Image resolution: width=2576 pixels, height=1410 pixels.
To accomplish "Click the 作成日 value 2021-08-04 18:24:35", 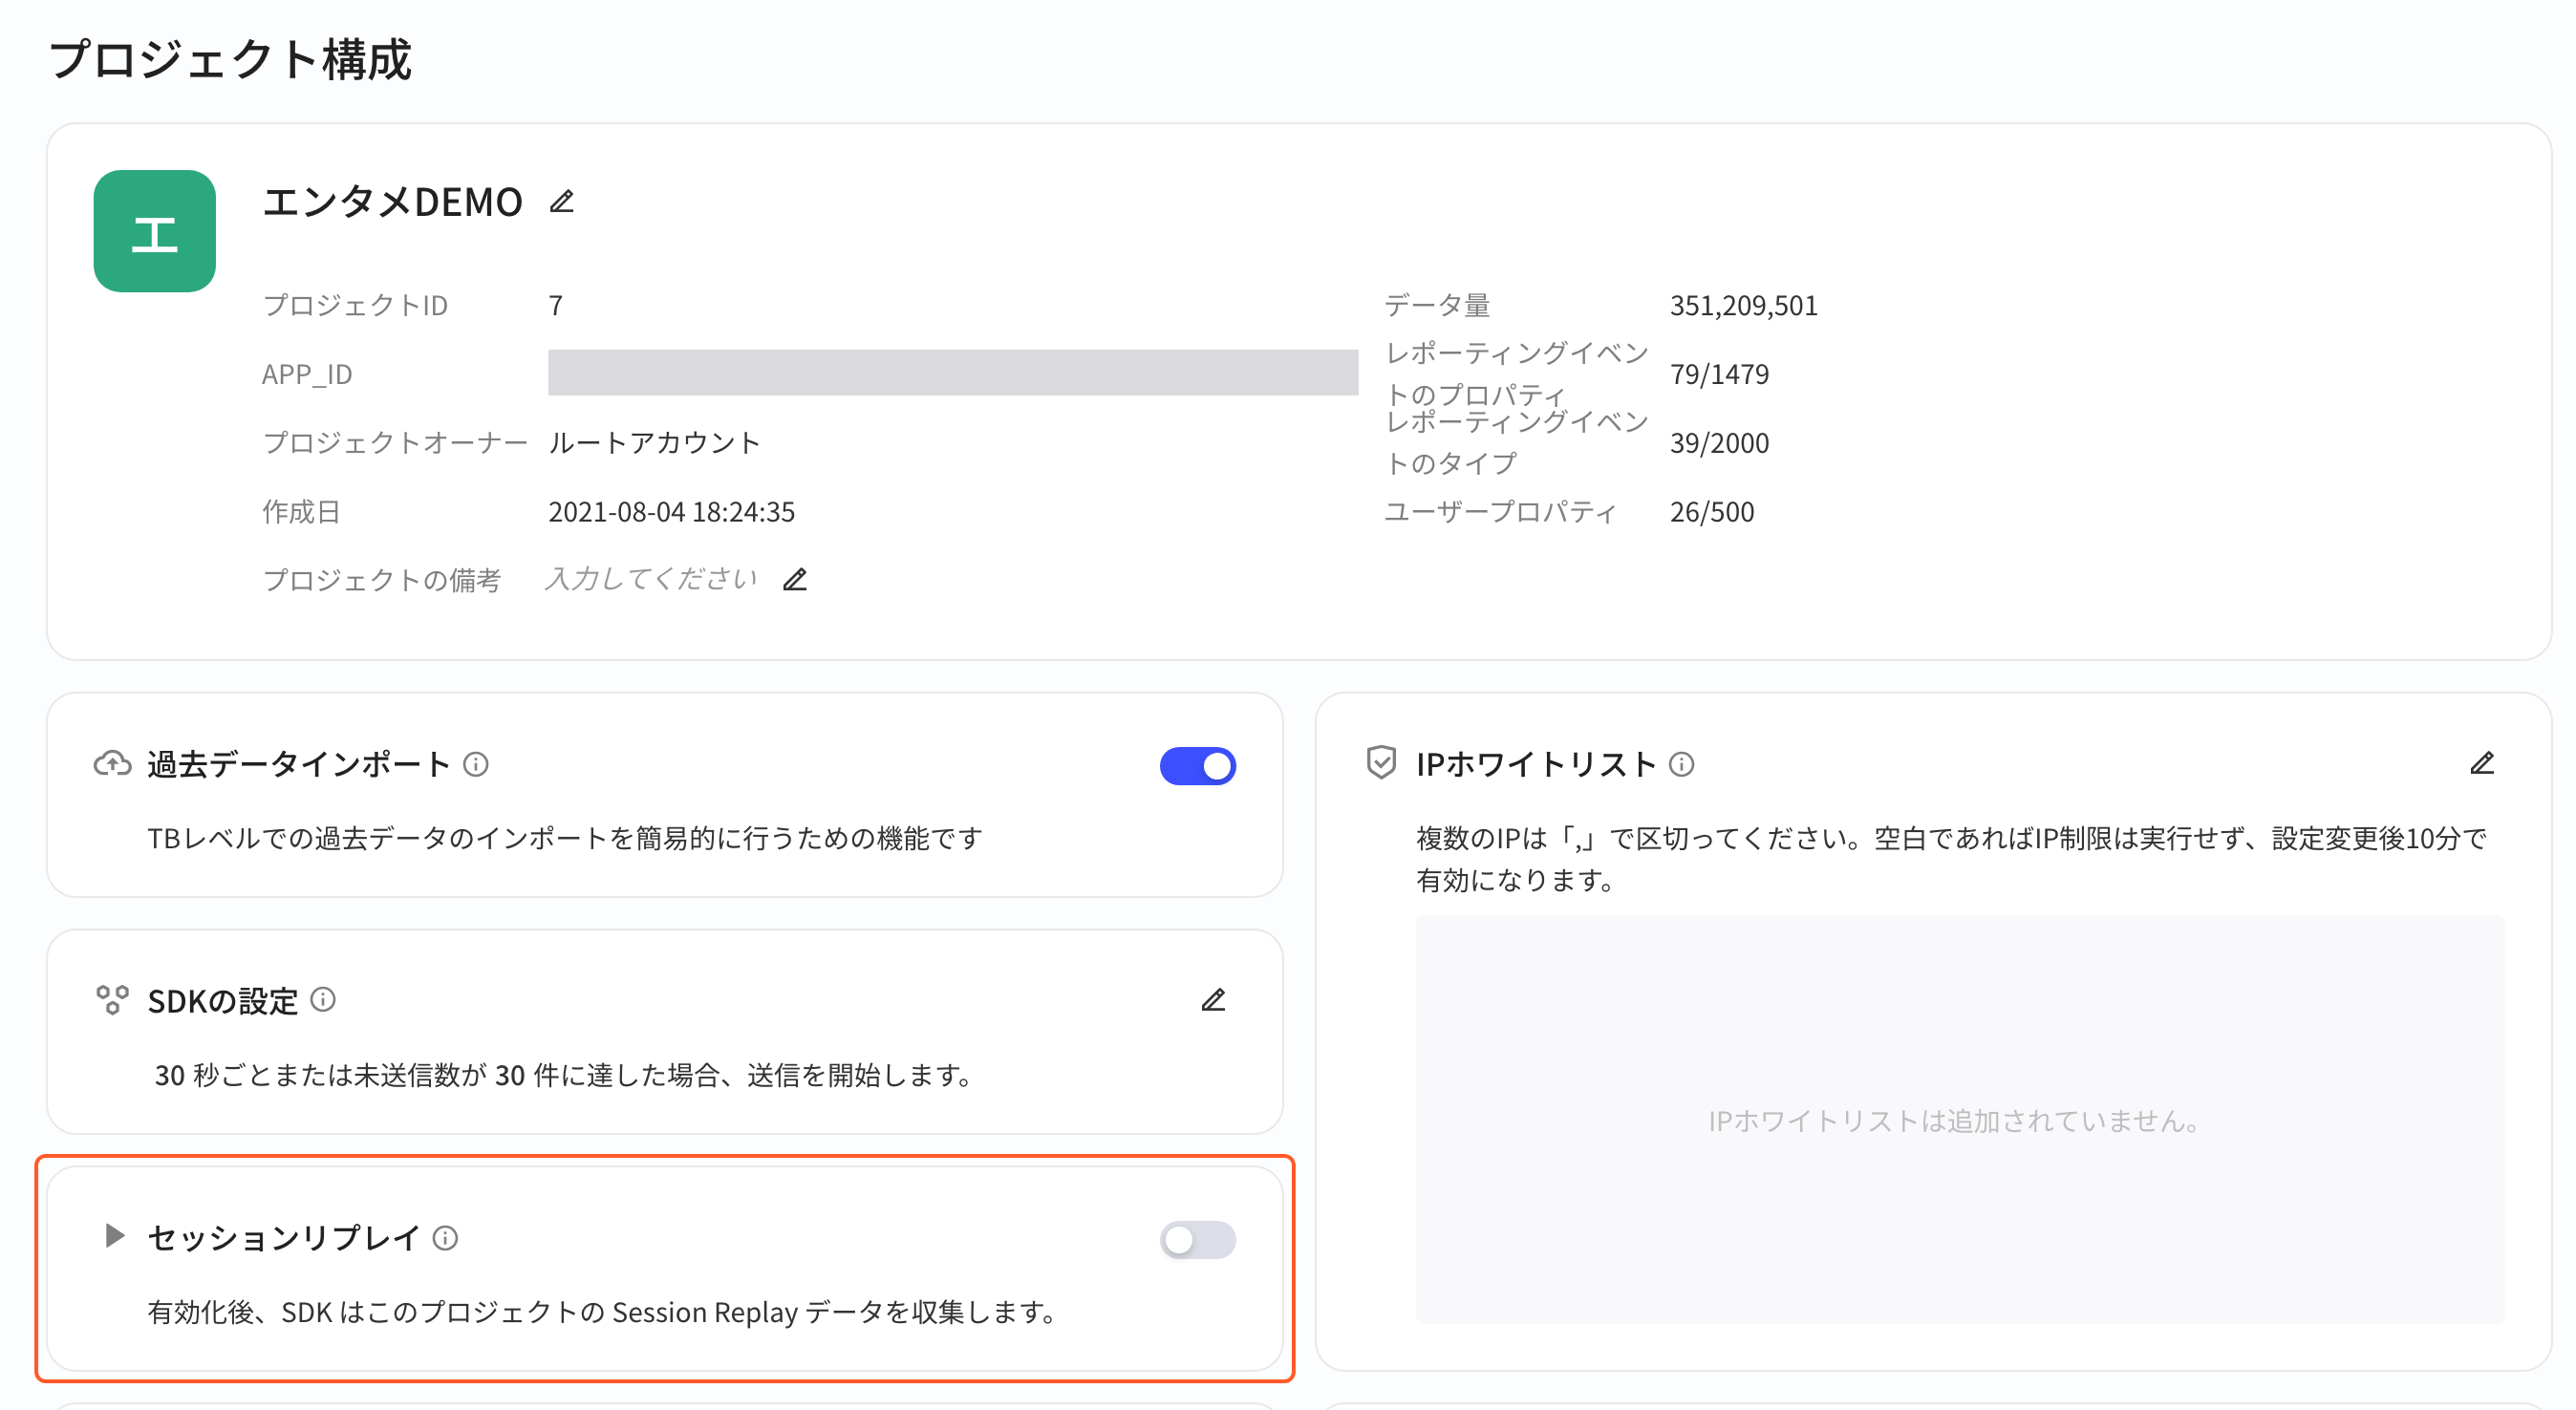I will [x=671, y=512].
